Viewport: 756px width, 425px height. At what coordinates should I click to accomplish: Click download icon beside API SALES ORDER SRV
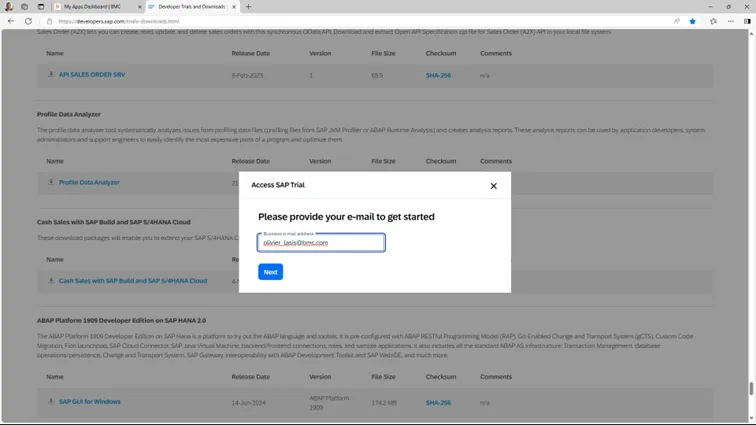pos(51,74)
